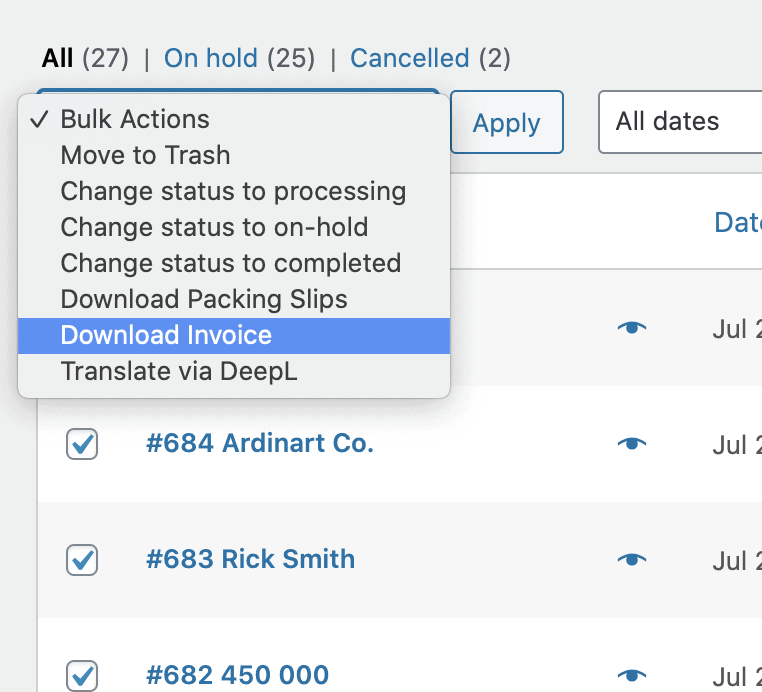
Task: Uncheck the #684 Ardinart Co. order checkbox
Action: click(82, 444)
